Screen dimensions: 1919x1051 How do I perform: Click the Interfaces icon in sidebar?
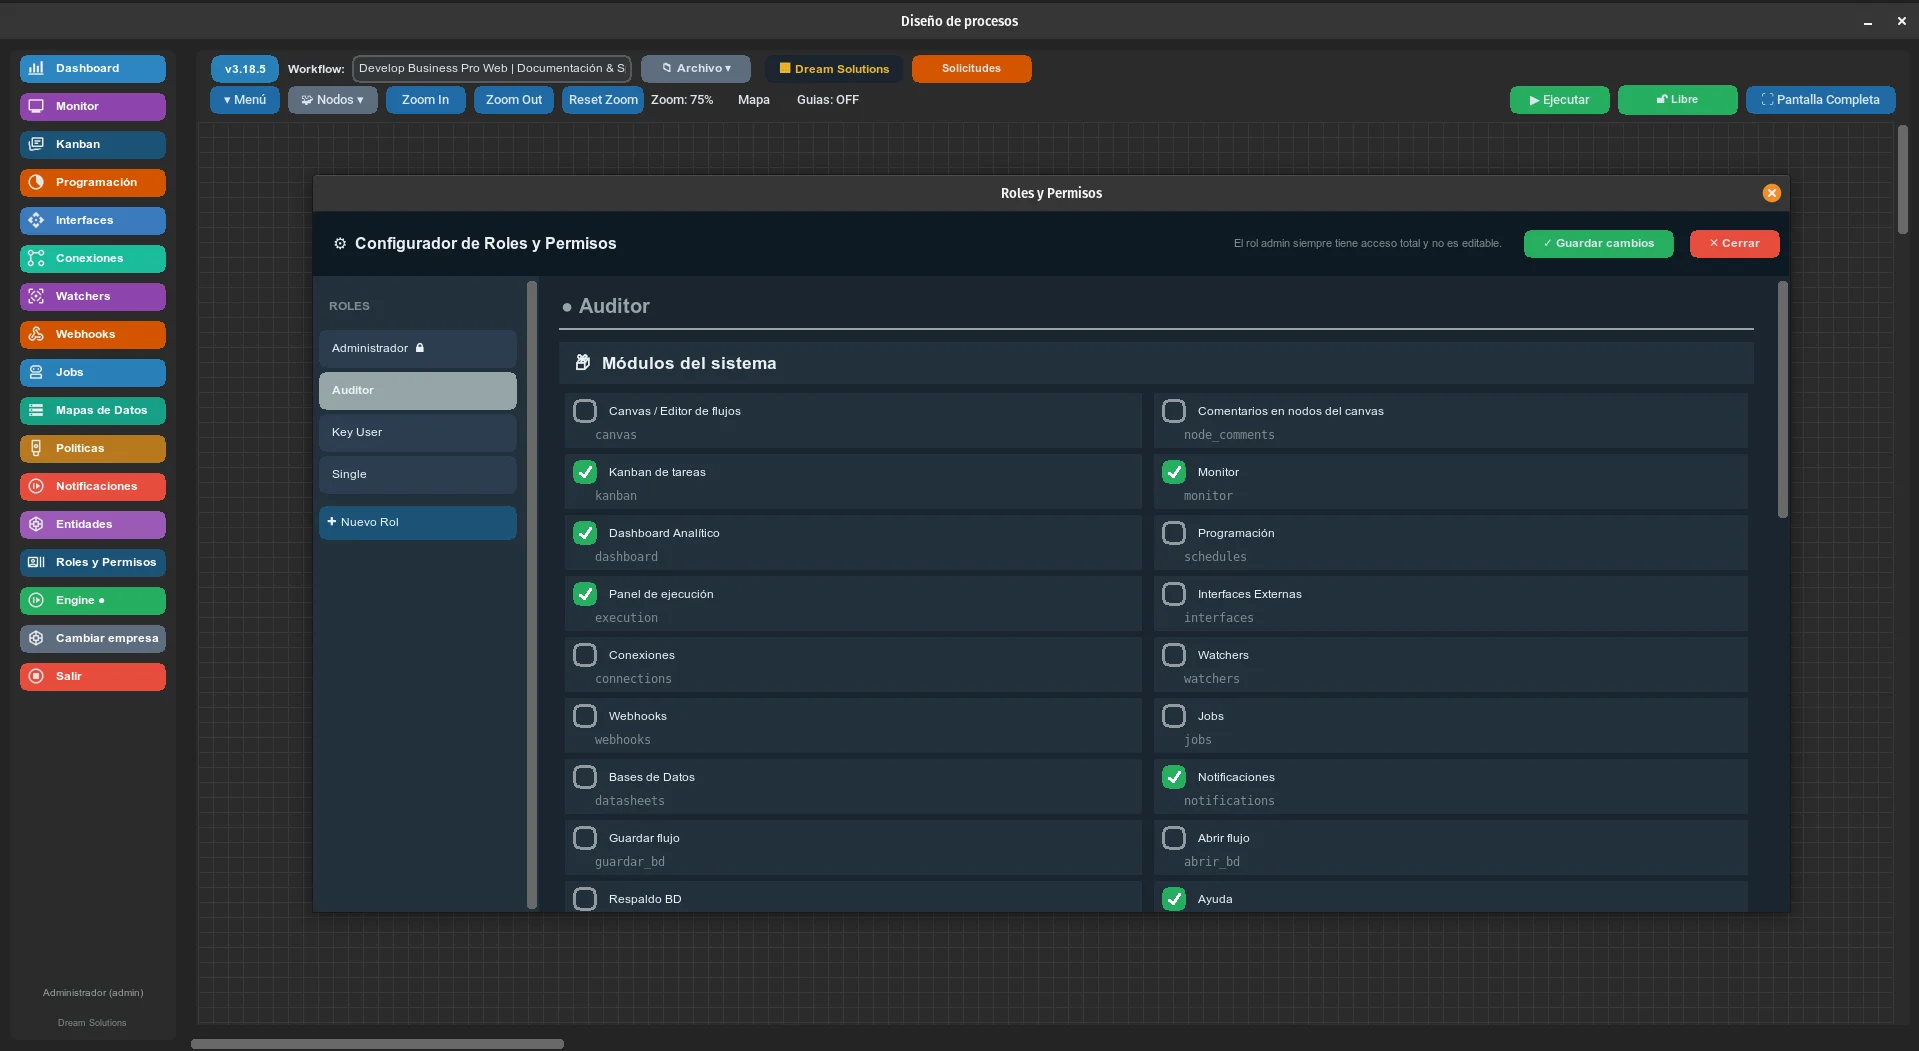click(x=36, y=220)
